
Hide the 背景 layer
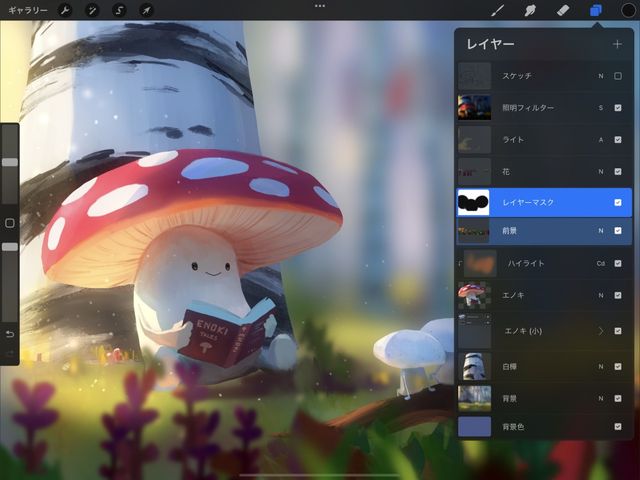tap(618, 398)
